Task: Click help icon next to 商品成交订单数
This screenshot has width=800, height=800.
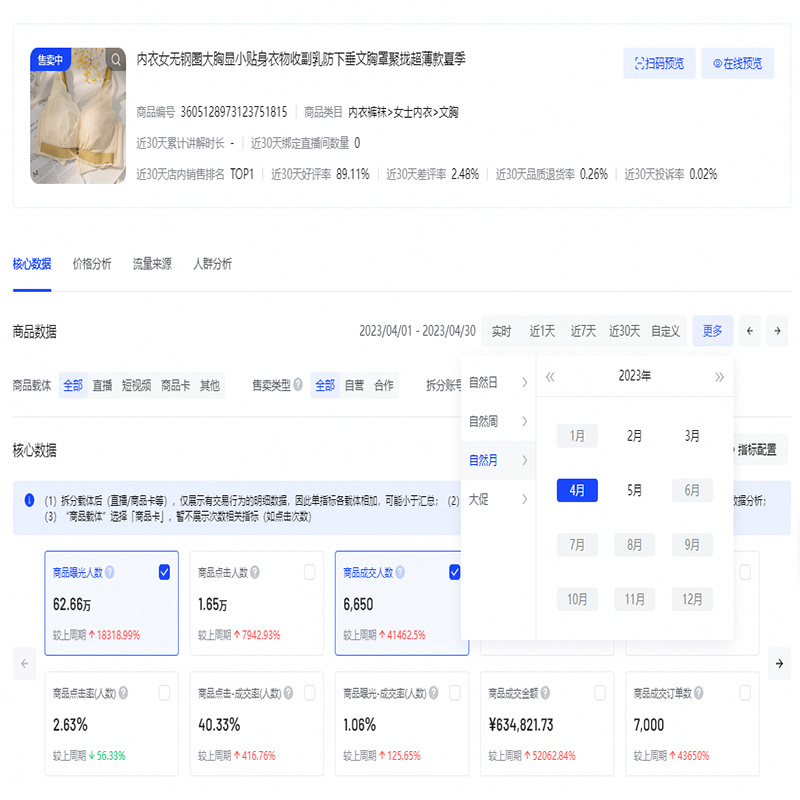Action: 698,693
